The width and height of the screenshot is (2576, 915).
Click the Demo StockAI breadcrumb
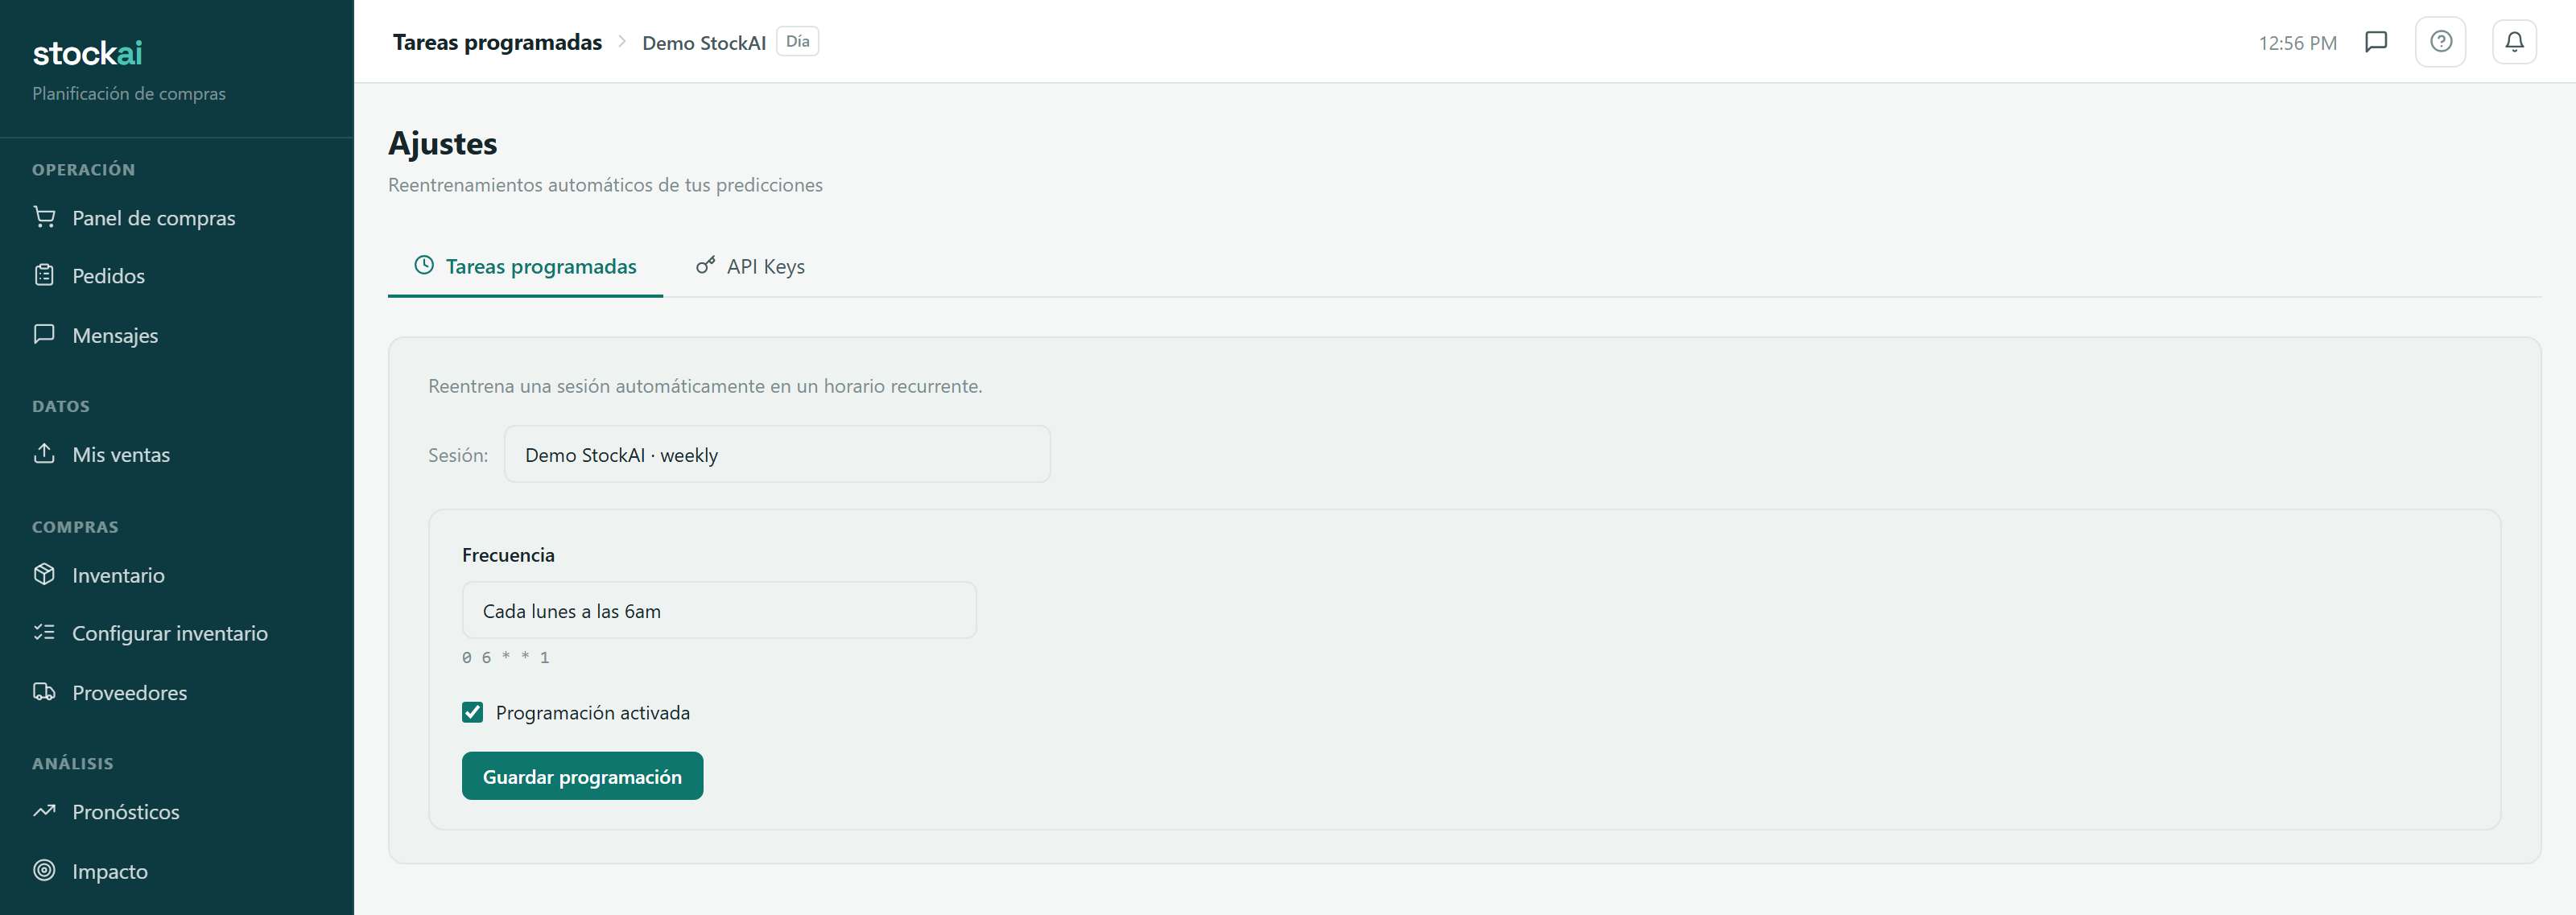[x=704, y=43]
